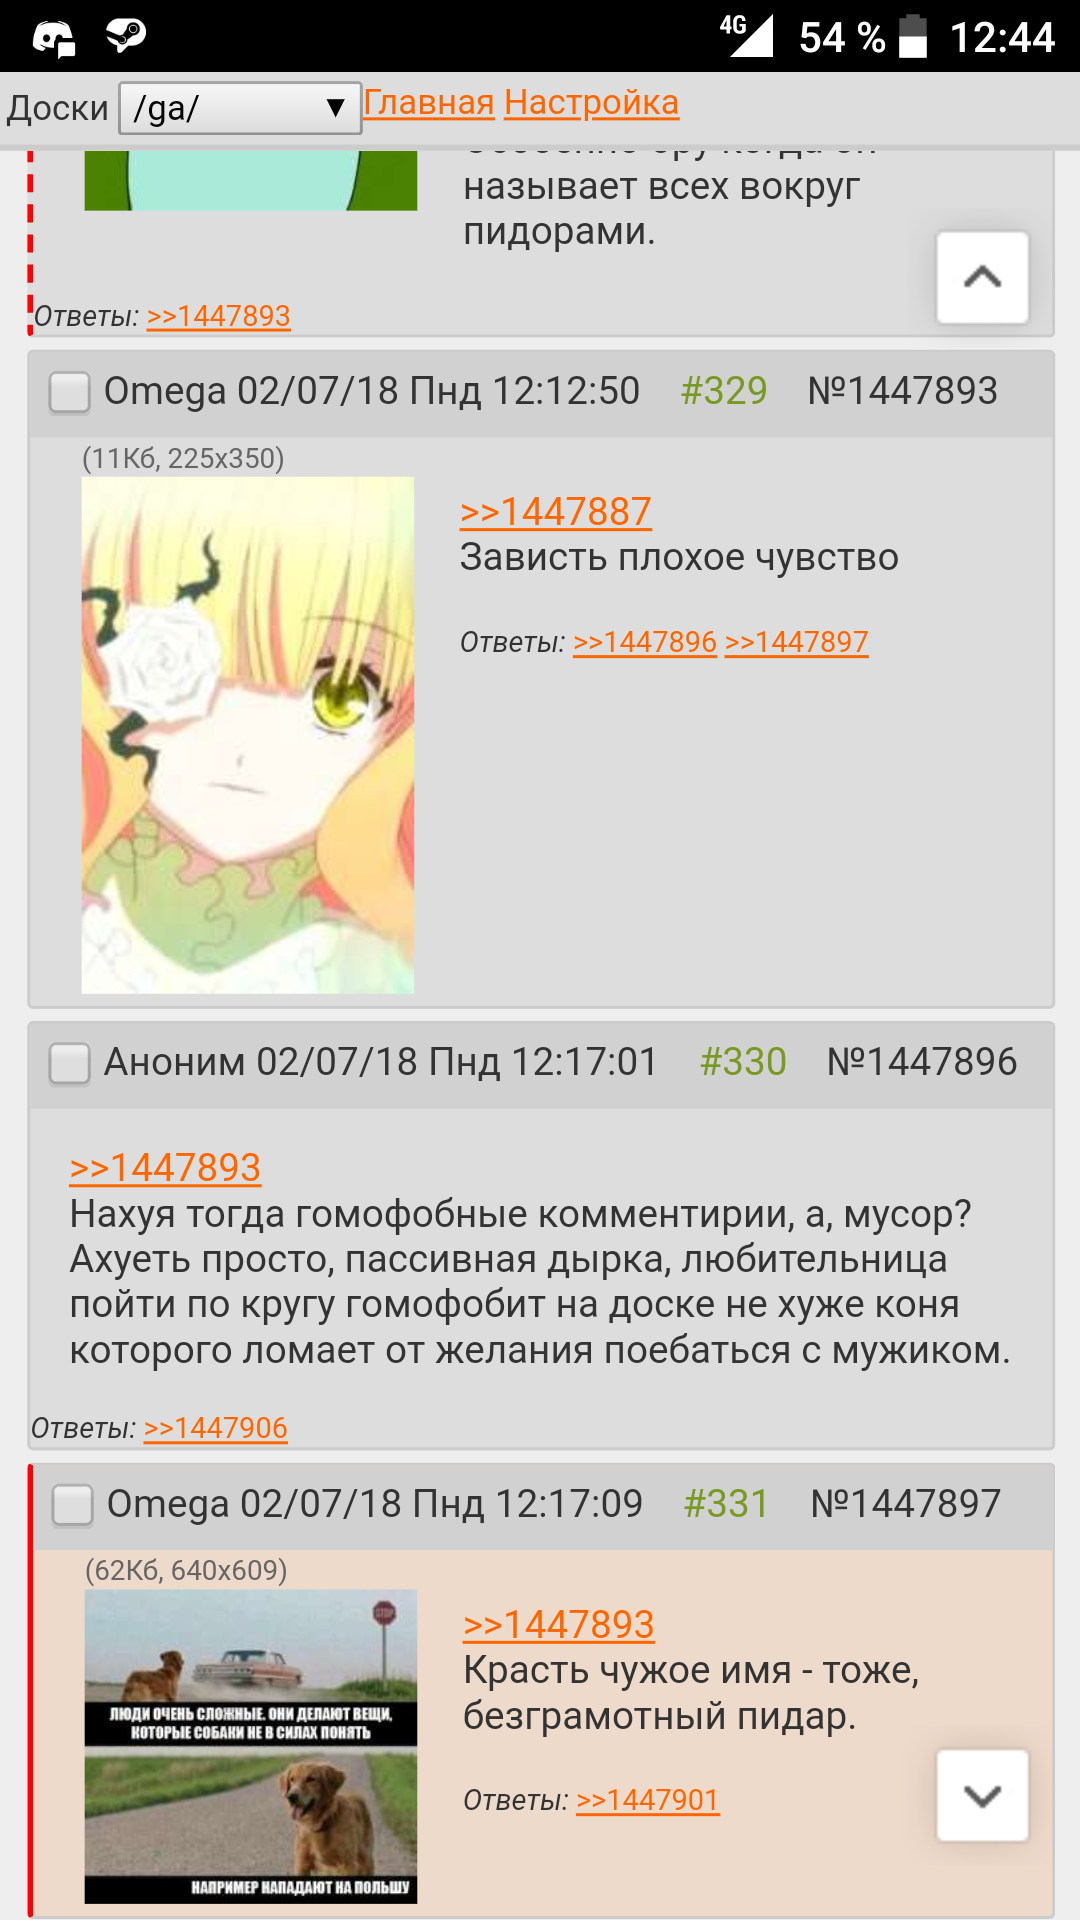Screen dimensions: 1080x1920
Task: Tick the checkbox for post №1447893
Action: 70,392
